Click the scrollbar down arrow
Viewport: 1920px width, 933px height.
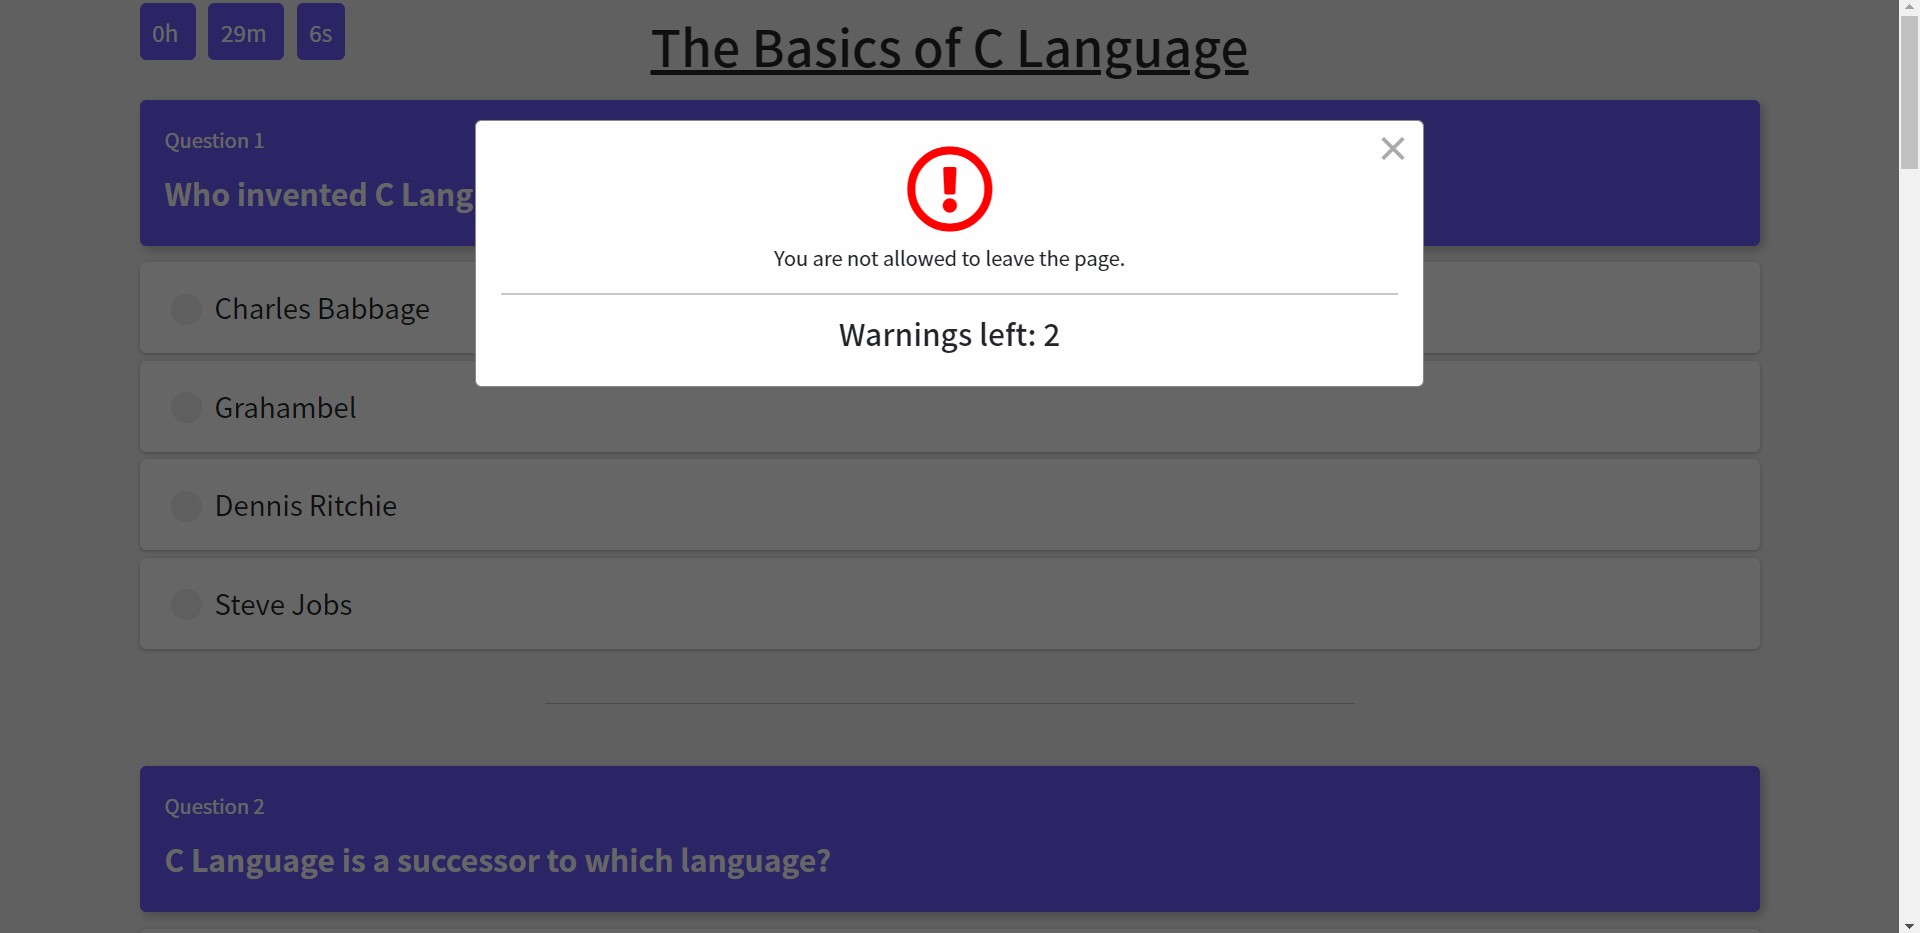(x=1910, y=925)
